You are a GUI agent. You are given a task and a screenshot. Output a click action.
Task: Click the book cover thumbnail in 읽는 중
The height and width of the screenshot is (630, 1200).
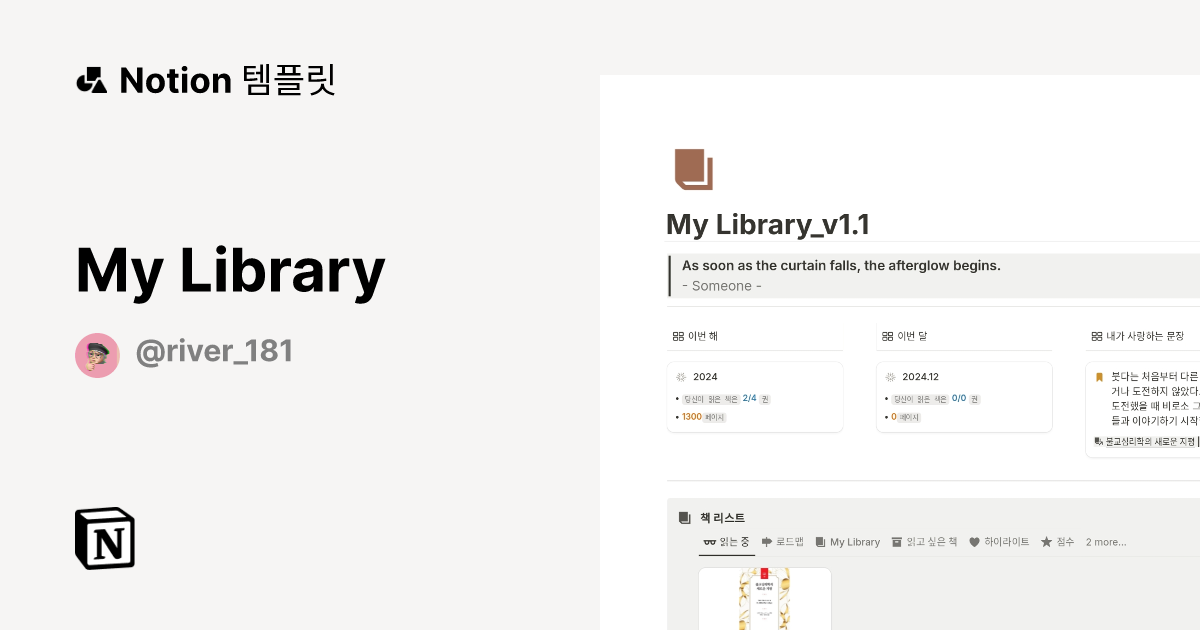click(x=764, y=600)
